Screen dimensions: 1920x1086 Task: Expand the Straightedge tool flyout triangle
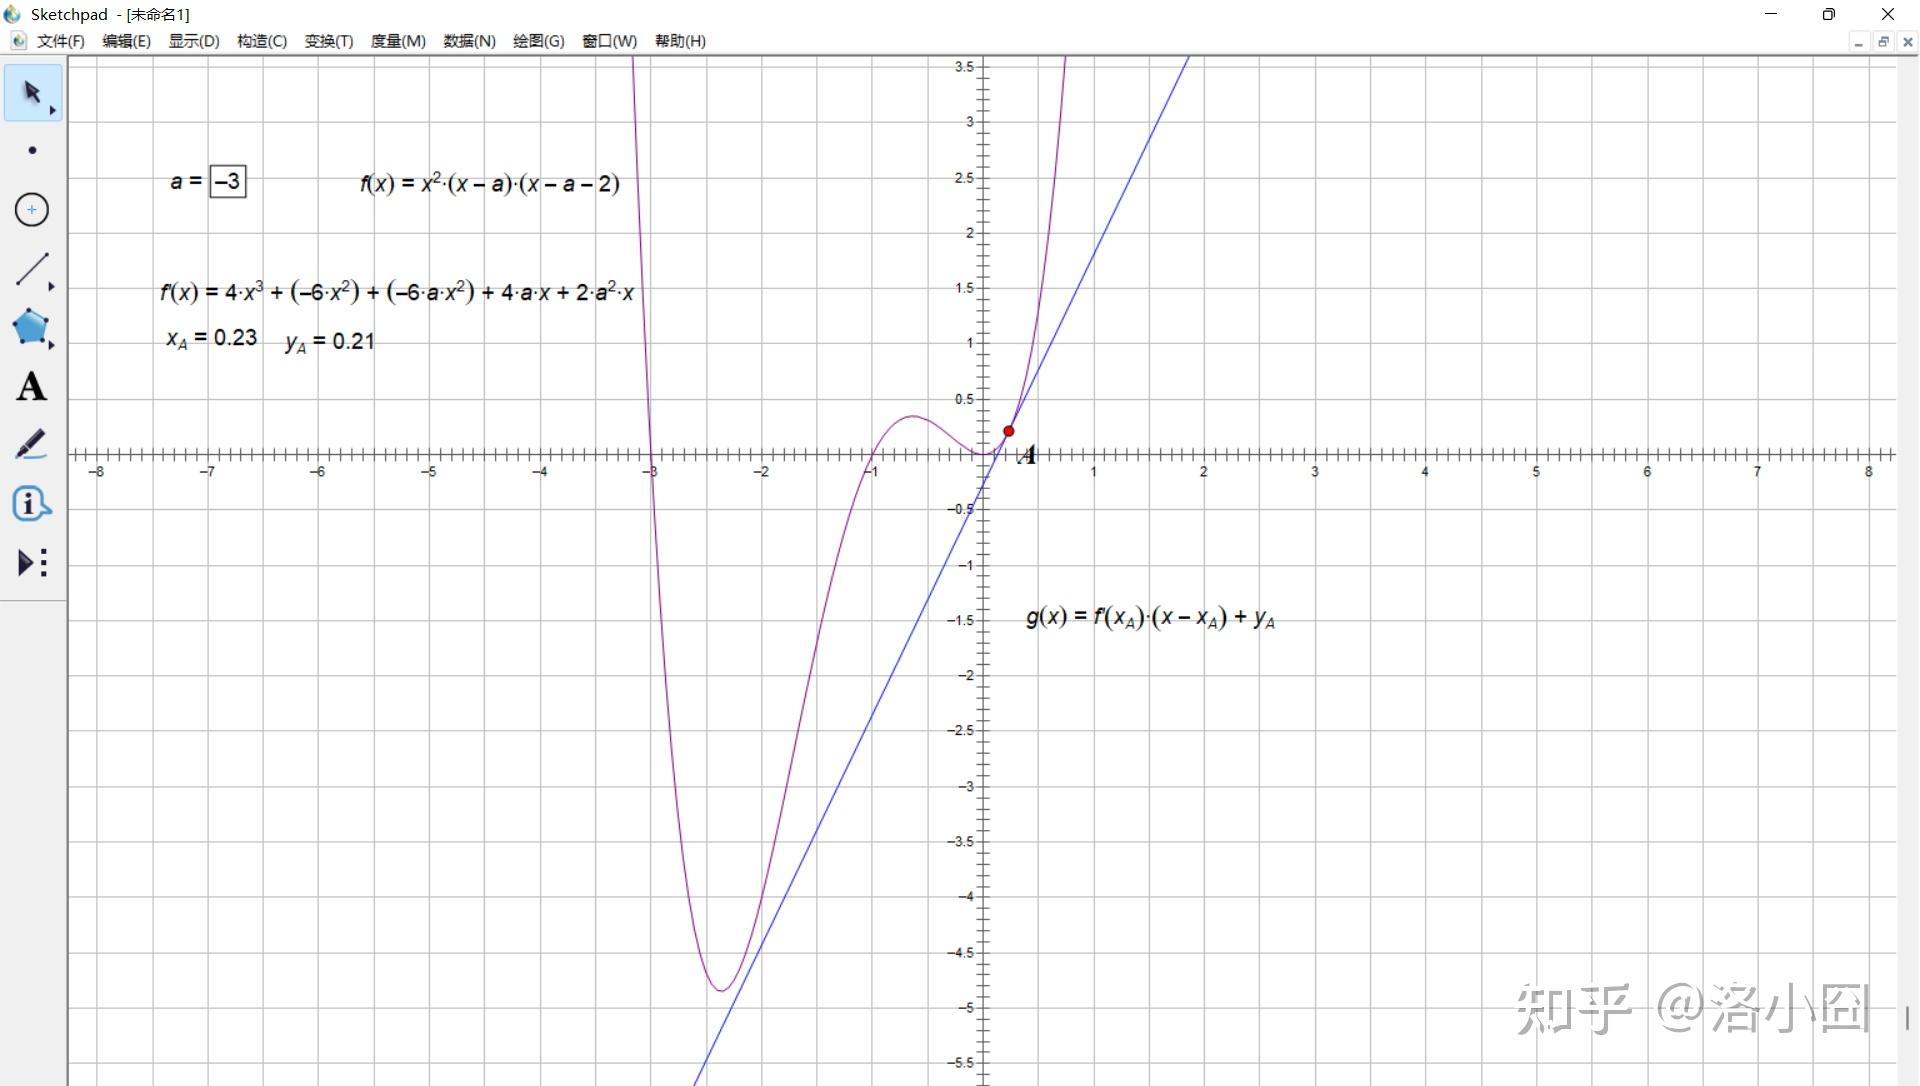point(52,287)
